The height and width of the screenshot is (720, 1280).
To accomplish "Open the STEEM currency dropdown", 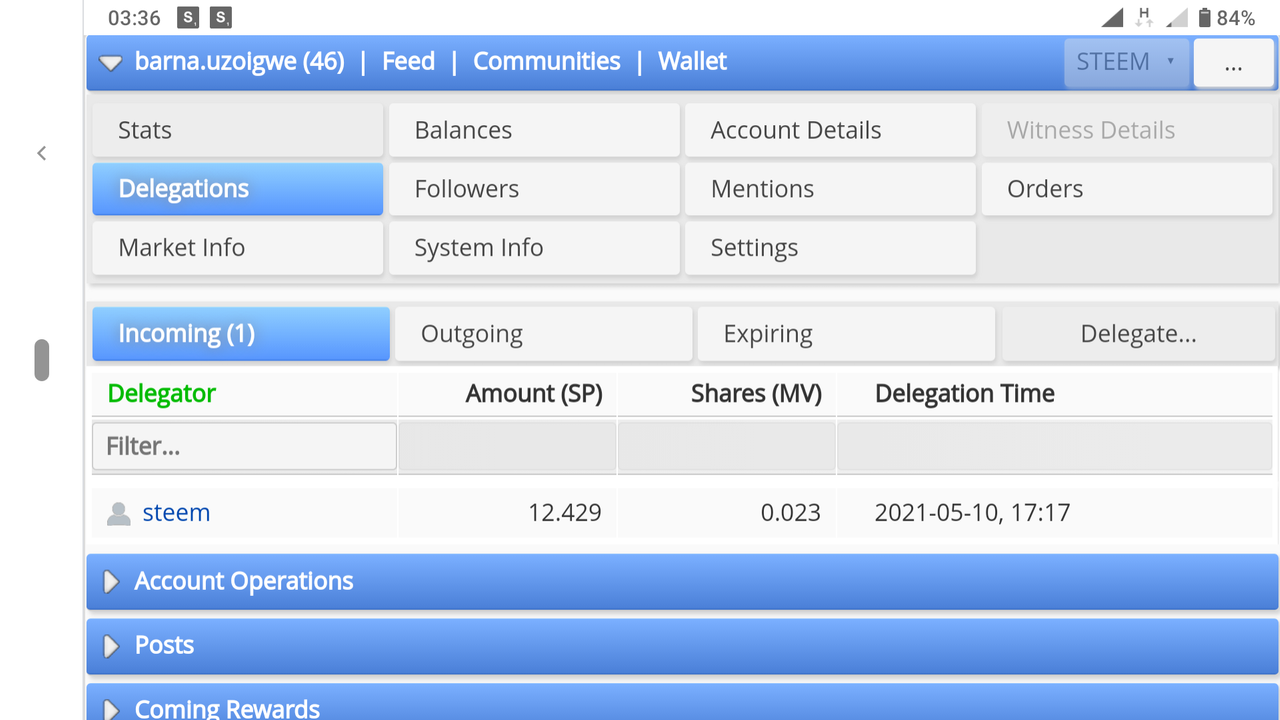I will 1127,62.
